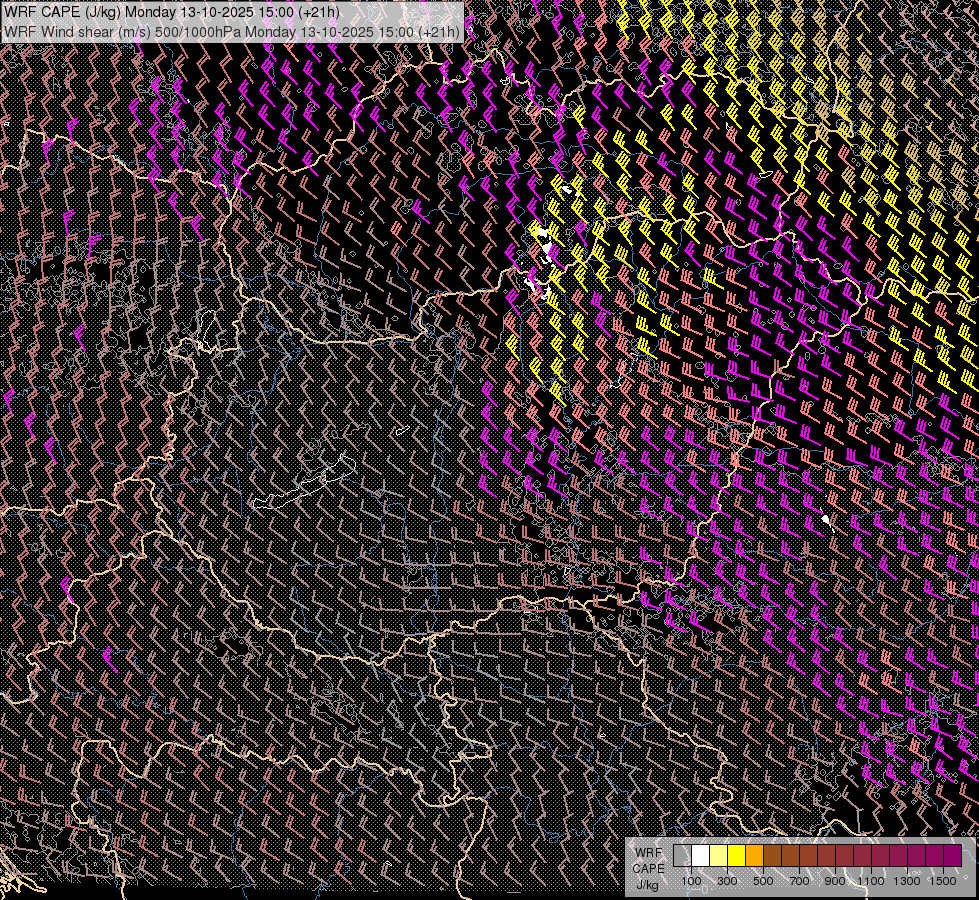
Task: Click the 1100 tick label
Action: pos(871,881)
